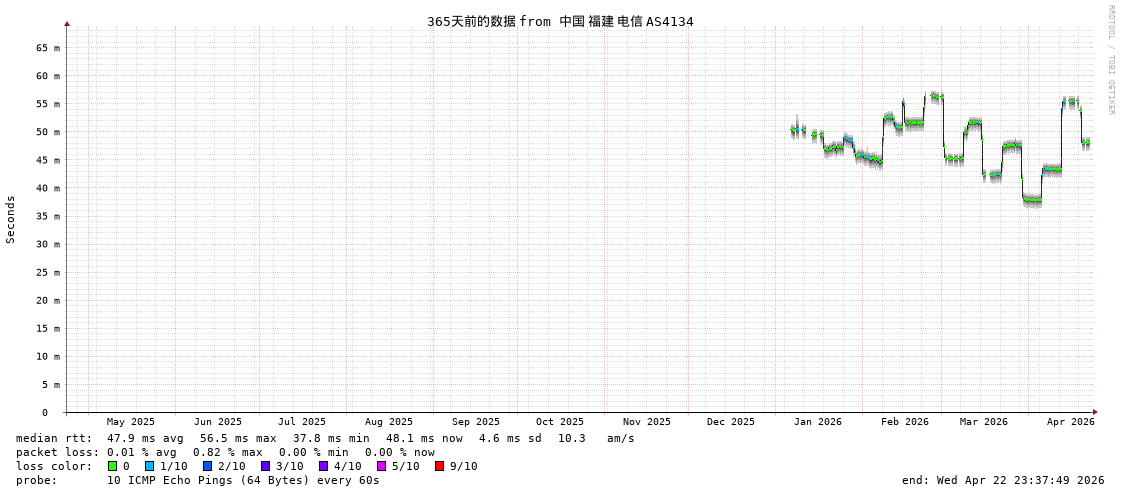
Task: Click the 65 m y-axis tick label
Action: pos(49,48)
